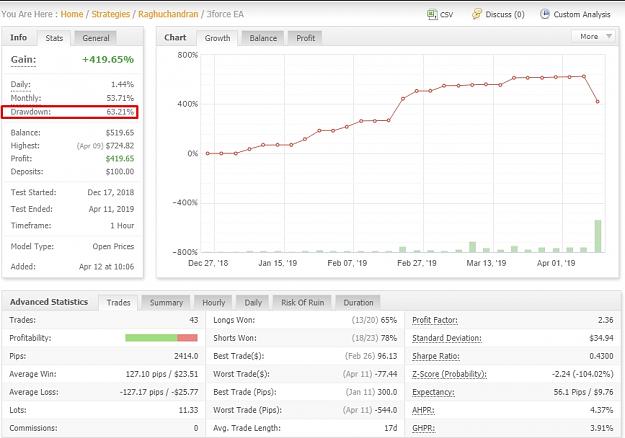Open the Trades statistics tab
625x438 pixels.
(118, 302)
